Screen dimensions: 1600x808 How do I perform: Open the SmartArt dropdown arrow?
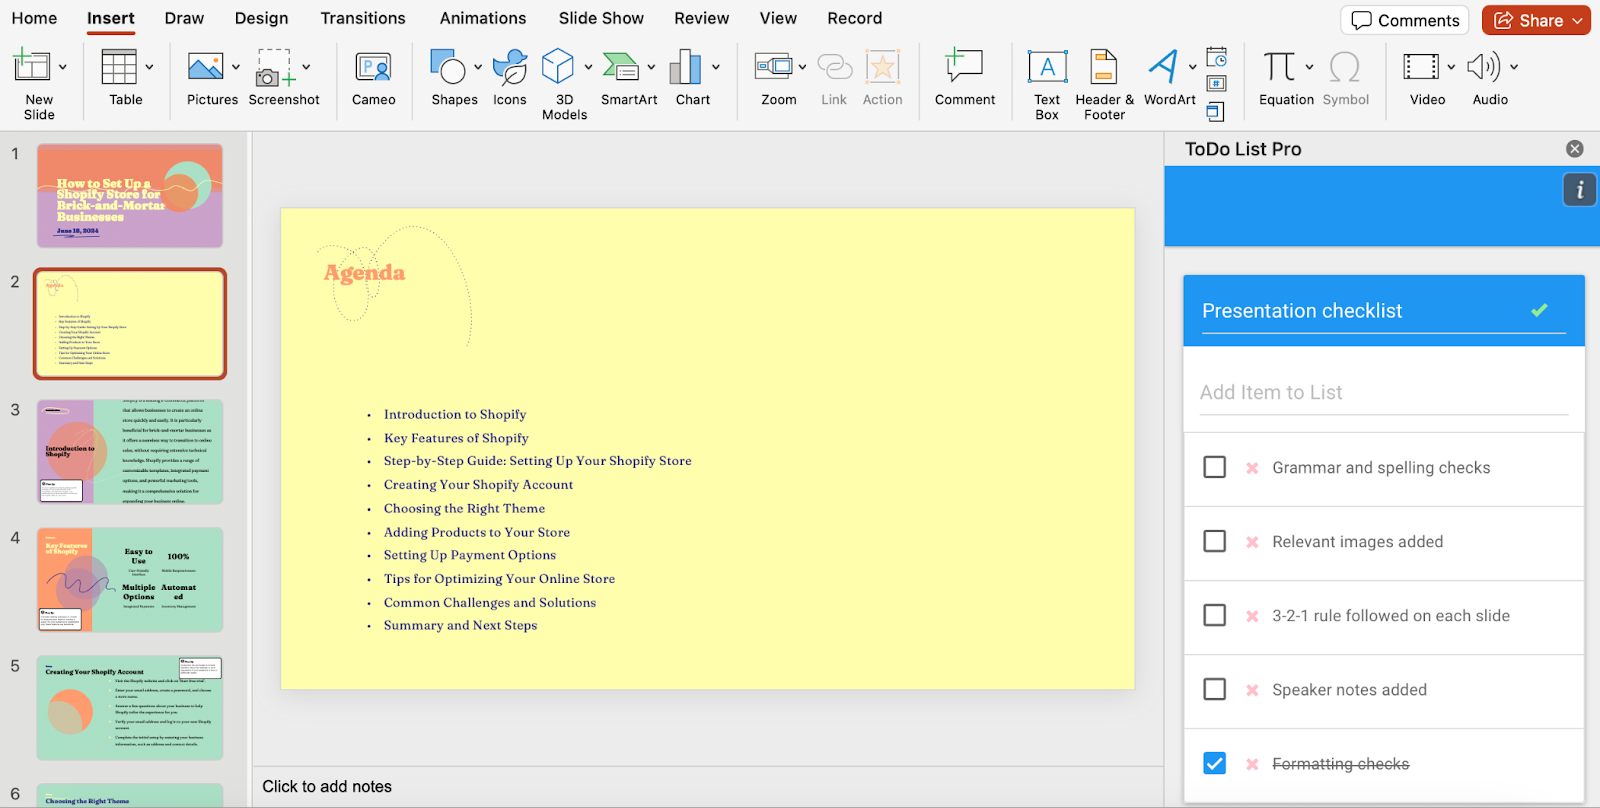[x=651, y=67]
